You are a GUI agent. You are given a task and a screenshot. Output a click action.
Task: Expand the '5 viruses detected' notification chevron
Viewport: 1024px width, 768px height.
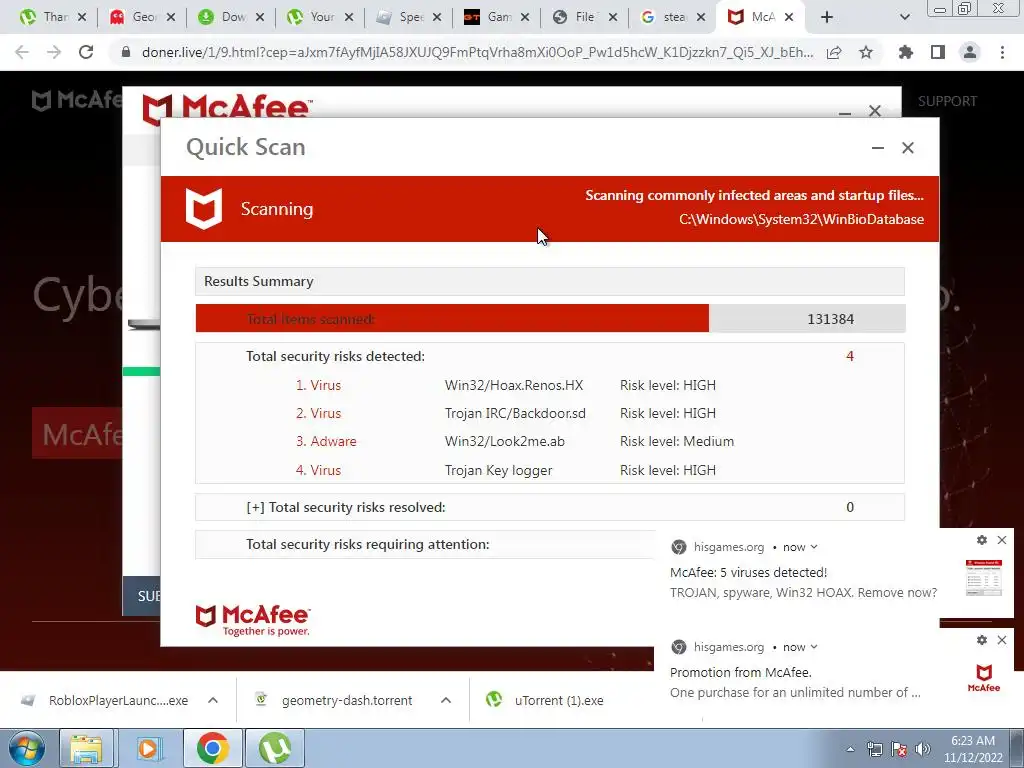point(814,547)
